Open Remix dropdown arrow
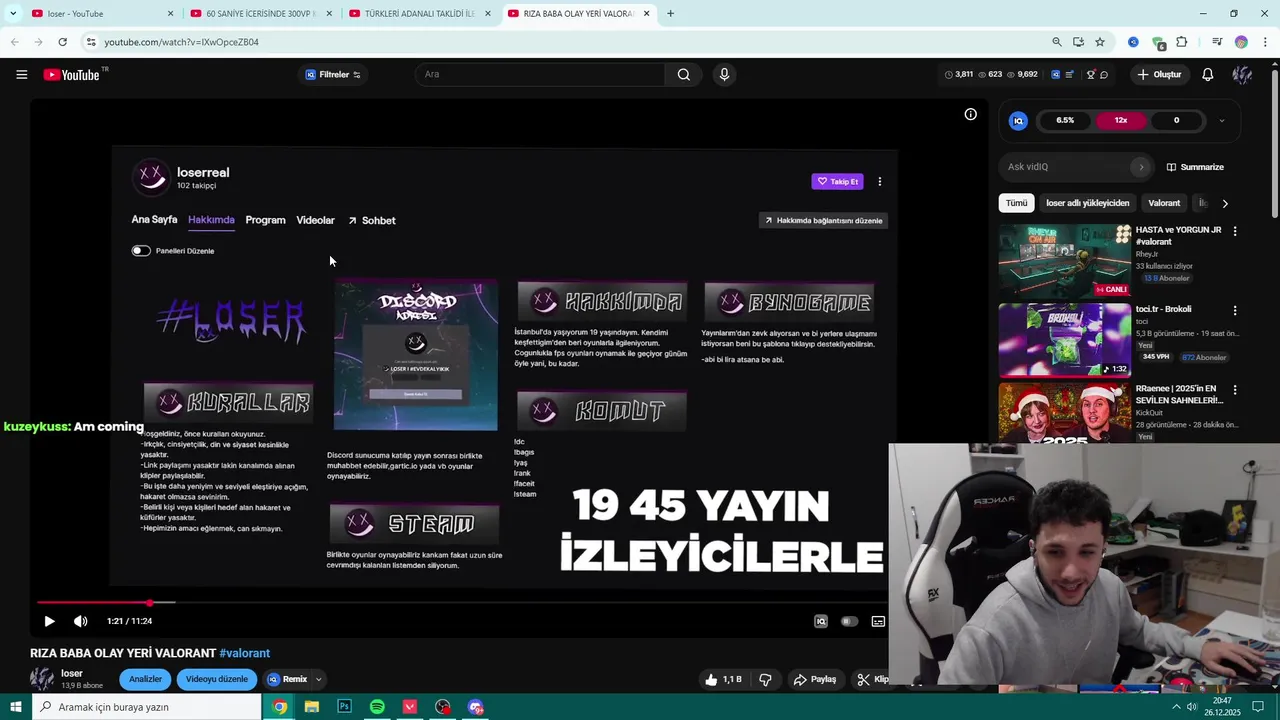This screenshot has height=720, width=1280. tap(318, 680)
